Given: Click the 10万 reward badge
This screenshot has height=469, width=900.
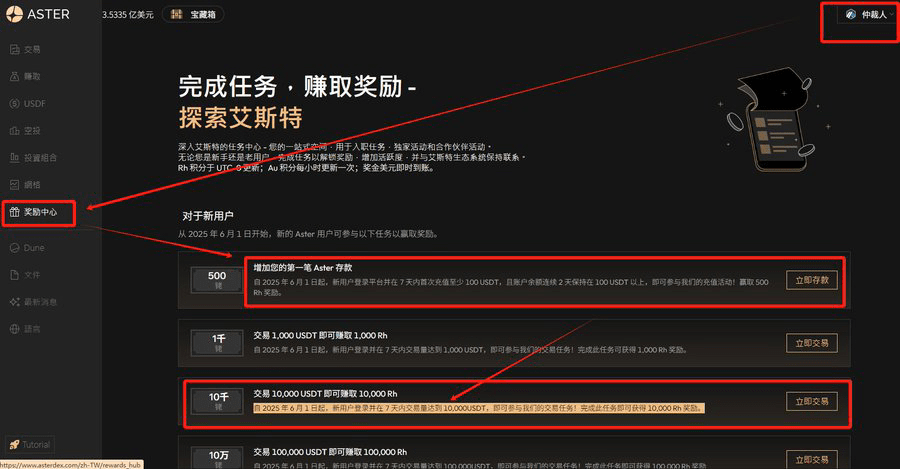Looking at the screenshot, I should (x=216, y=458).
